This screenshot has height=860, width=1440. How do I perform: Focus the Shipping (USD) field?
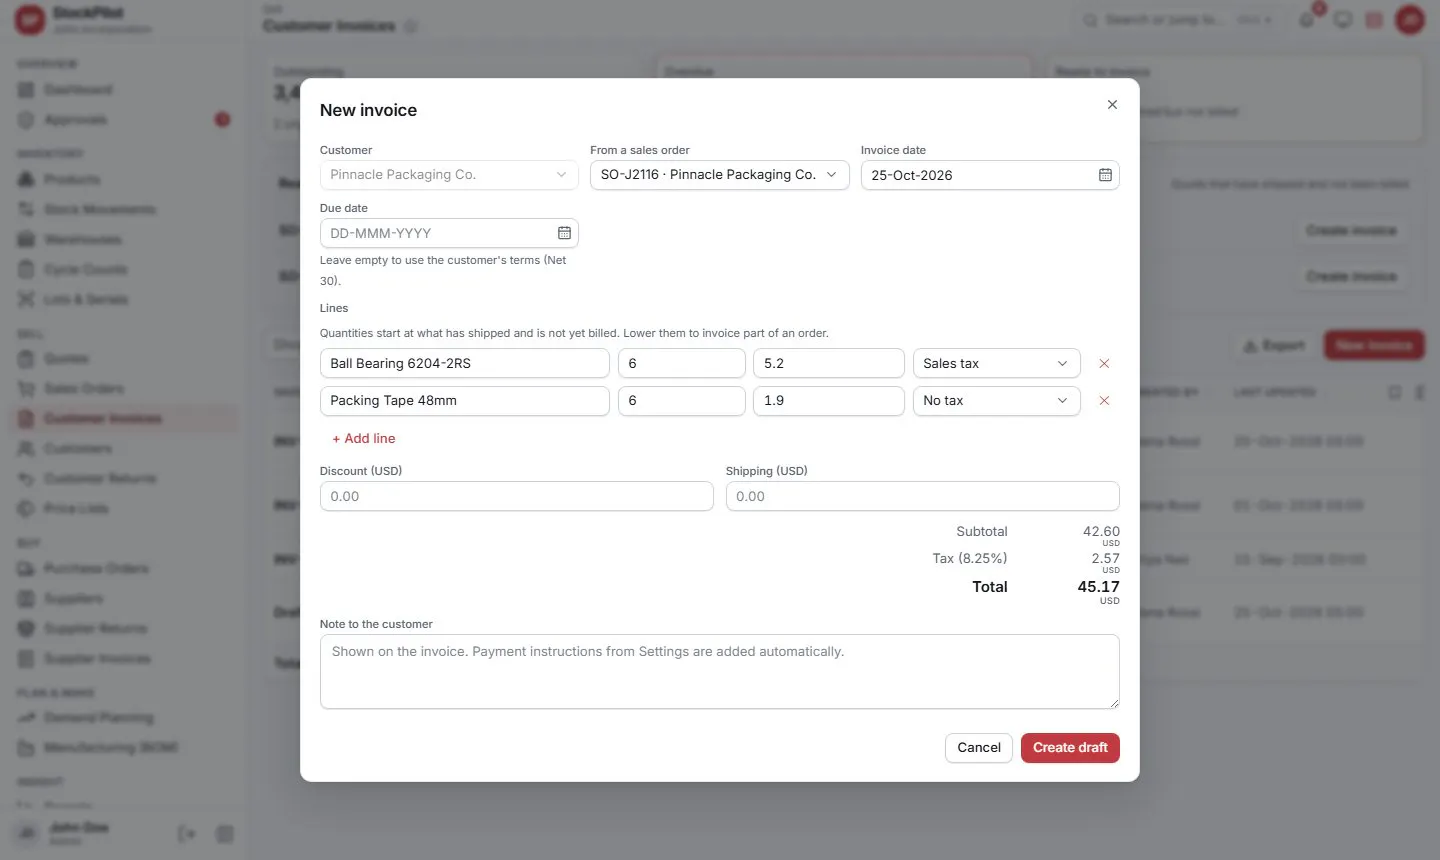coord(923,496)
